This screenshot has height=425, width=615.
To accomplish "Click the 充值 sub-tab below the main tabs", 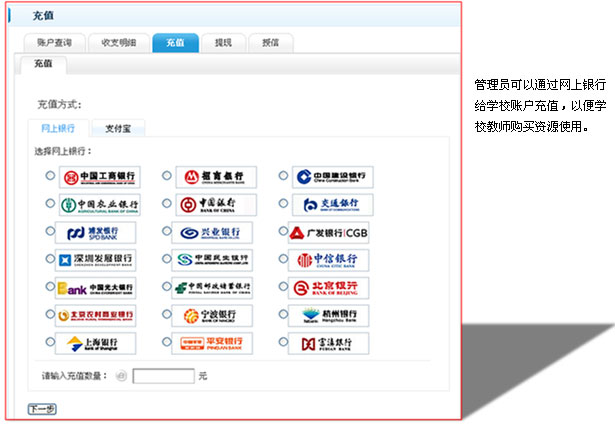I will [43, 64].
